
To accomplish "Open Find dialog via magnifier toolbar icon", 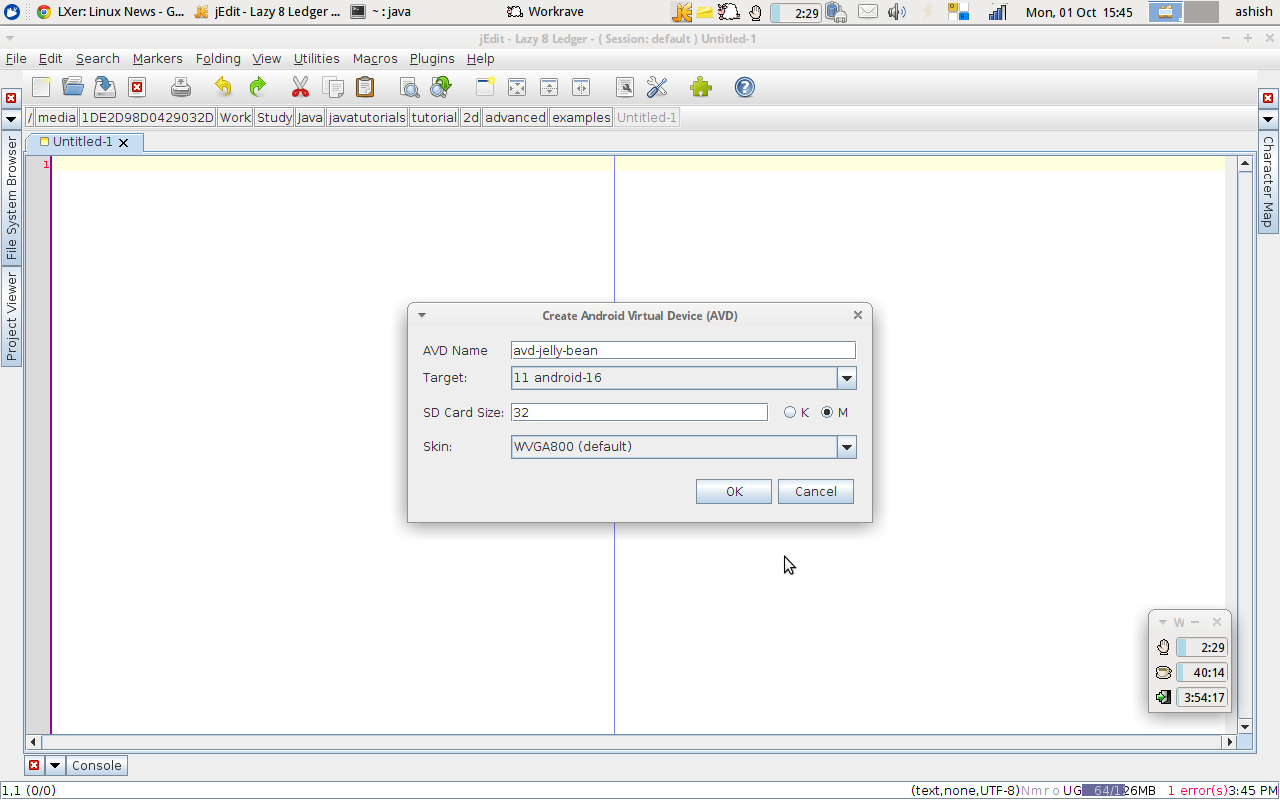I will [410, 87].
